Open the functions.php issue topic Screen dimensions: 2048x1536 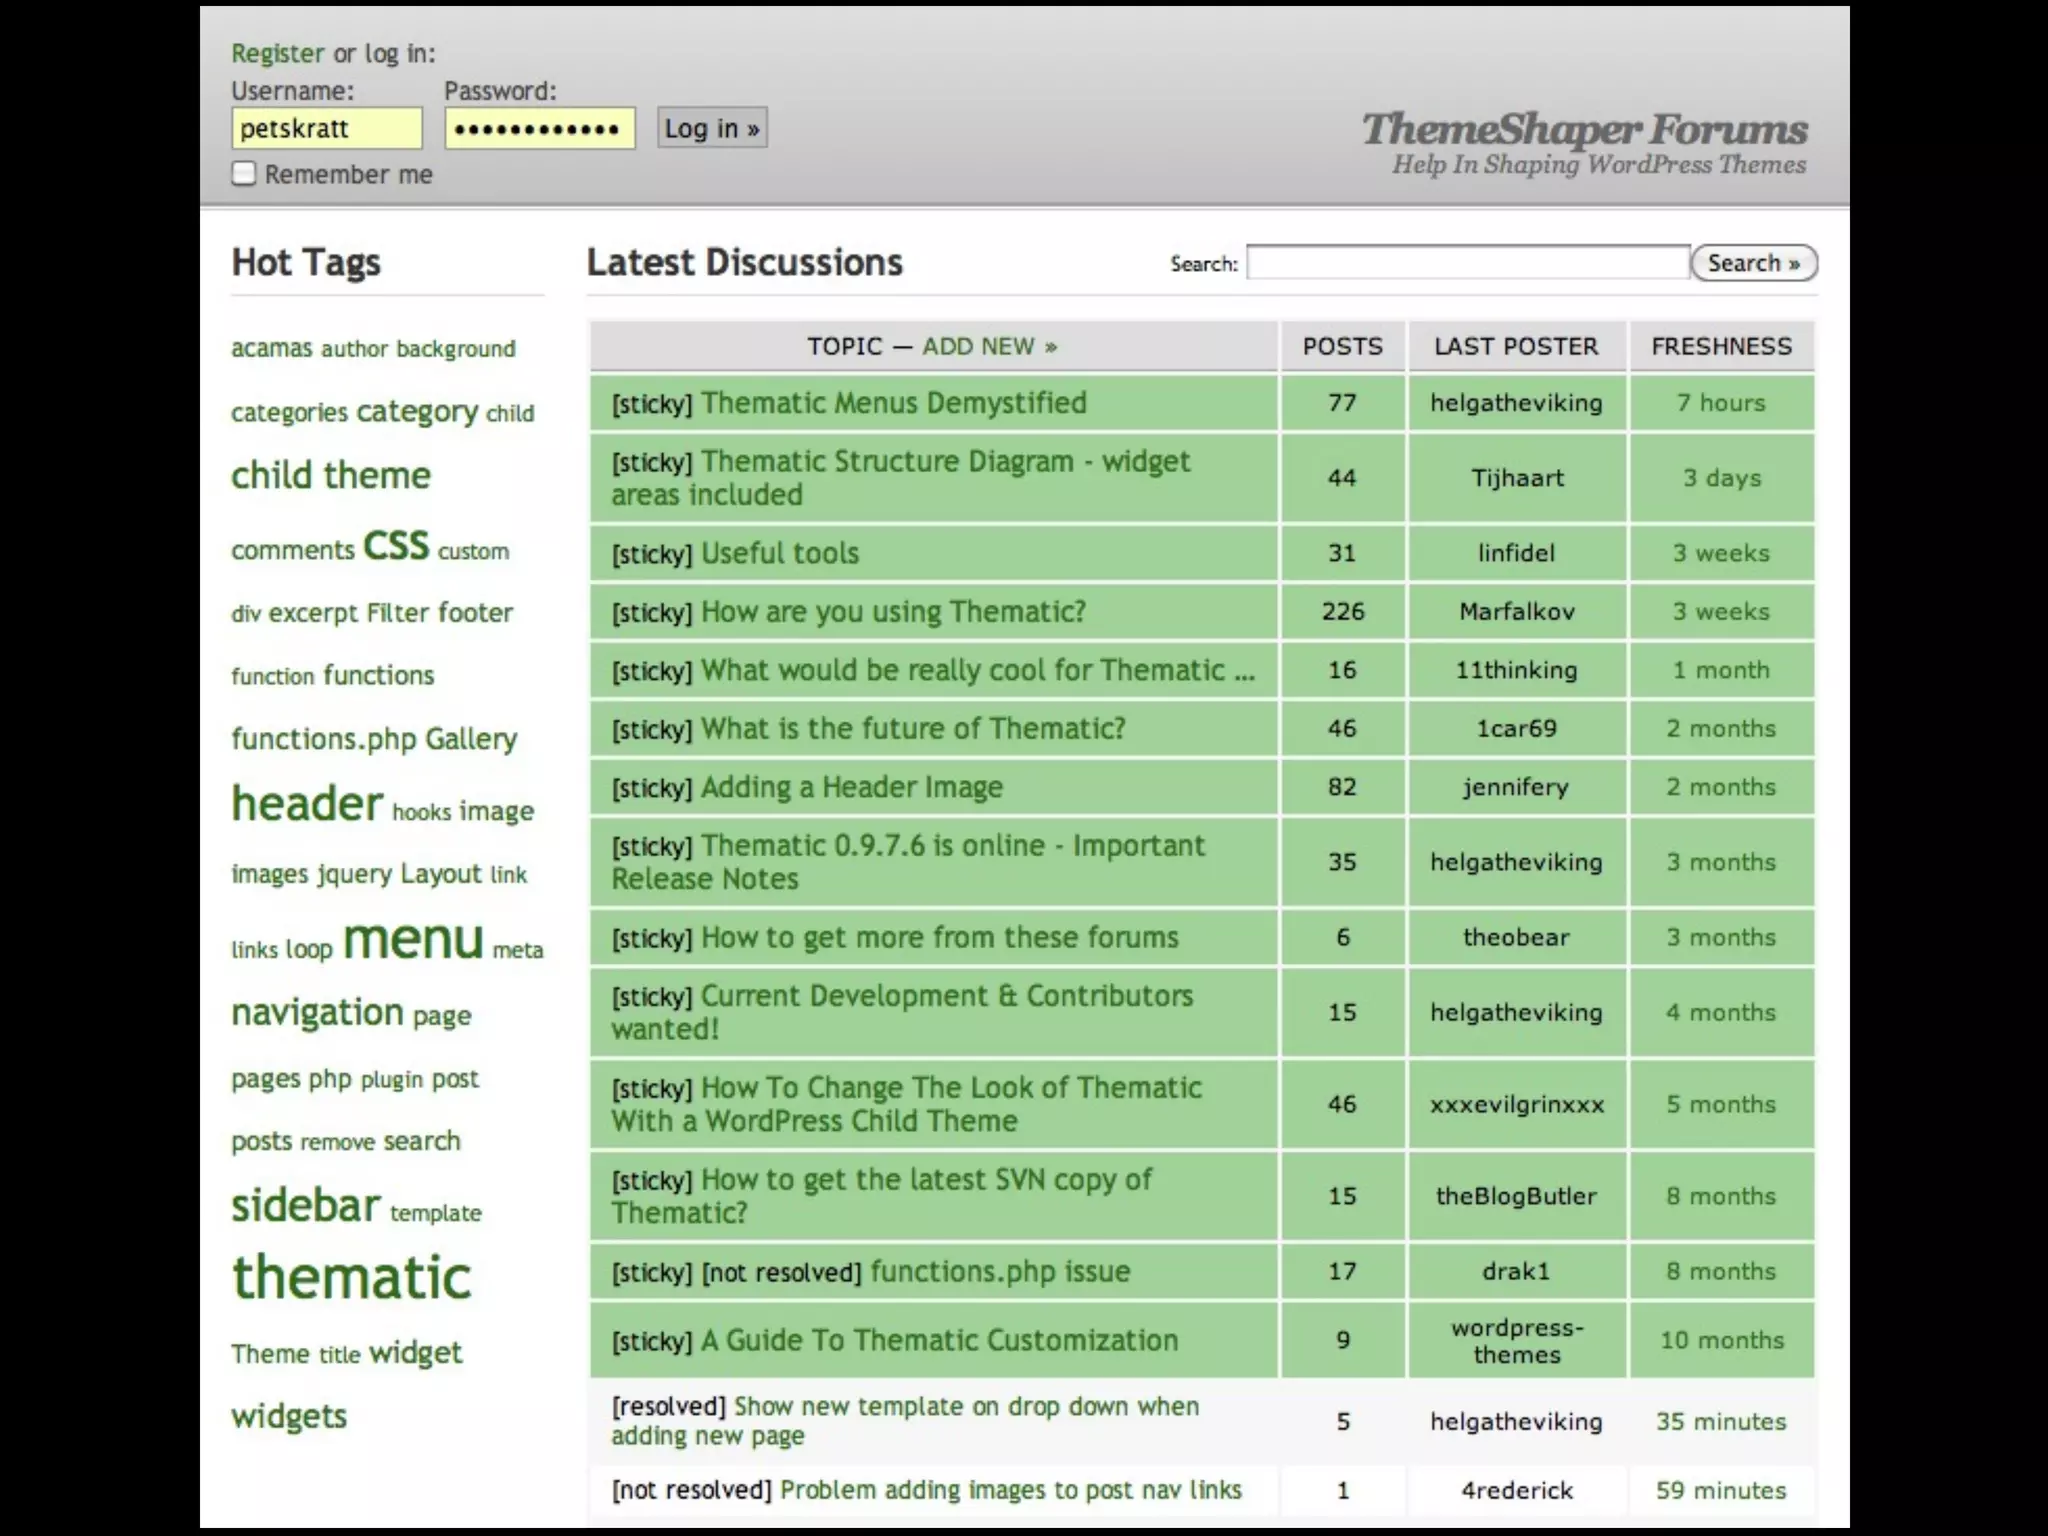pyautogui.click(x=1000, y=1271)
